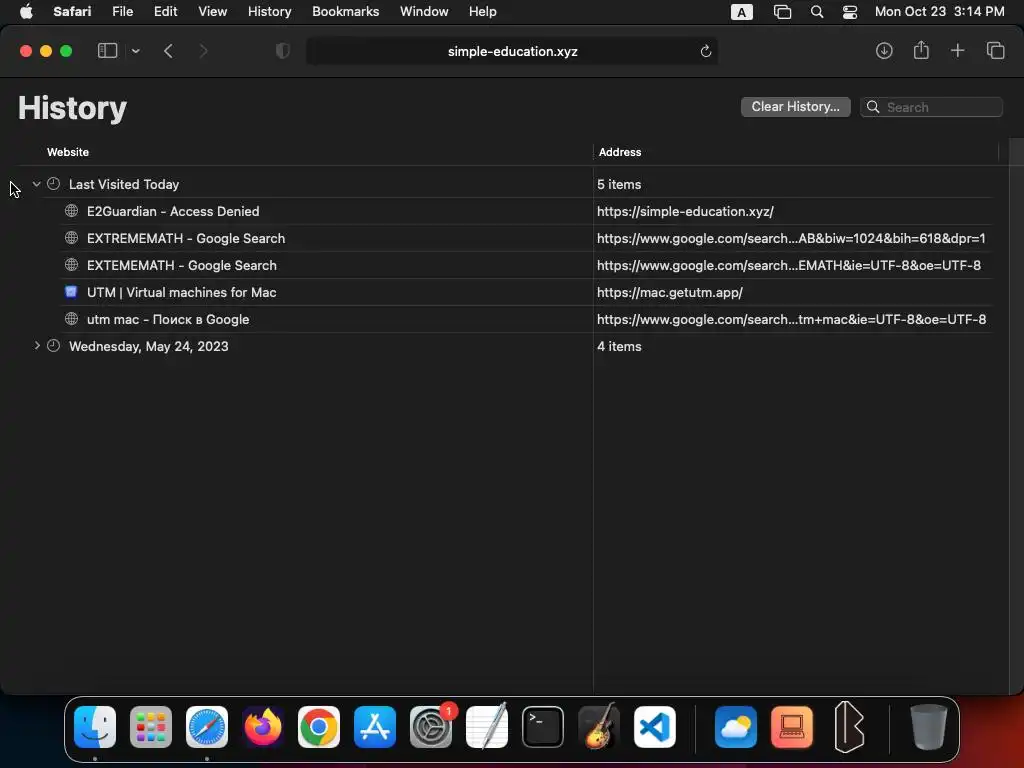Open the View menu

212,12
